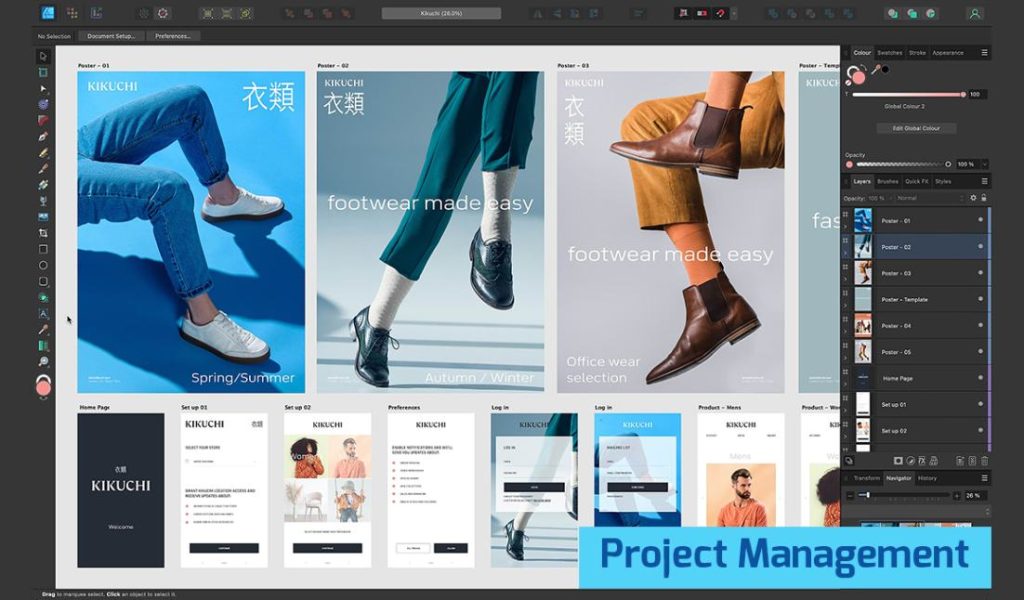Zoom in with Navigator plus button
The image size is (1024, 600).
[x=957, y=496]
